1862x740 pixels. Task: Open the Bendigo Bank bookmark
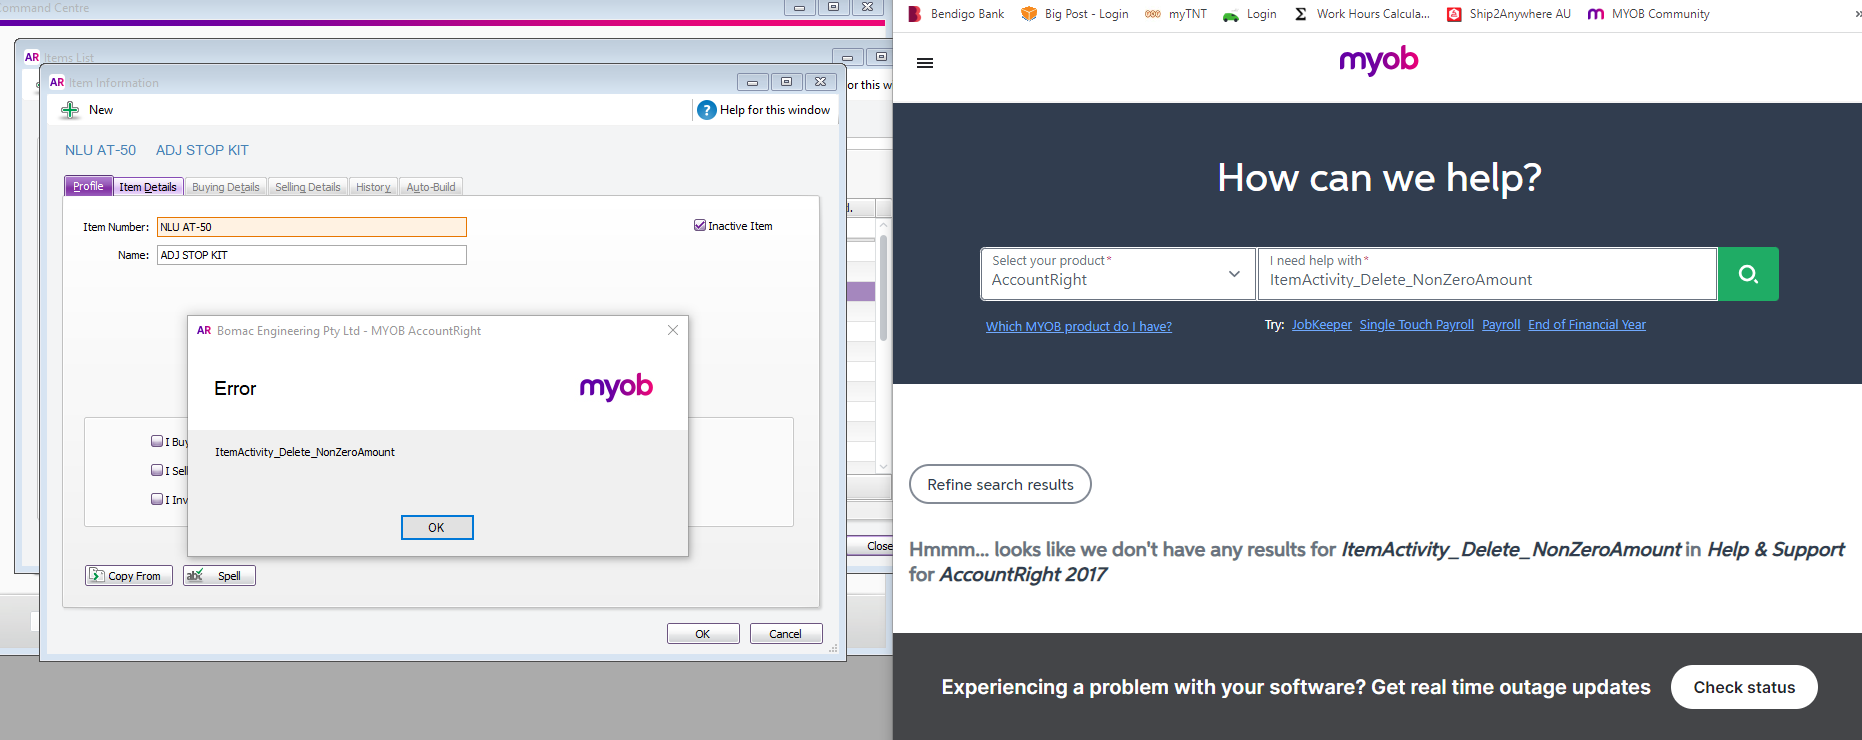[955, 14]
